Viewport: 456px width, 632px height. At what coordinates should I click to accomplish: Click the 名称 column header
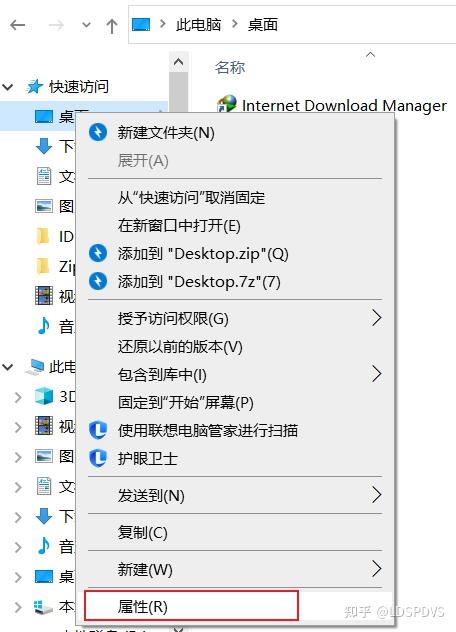click(230, 67)
